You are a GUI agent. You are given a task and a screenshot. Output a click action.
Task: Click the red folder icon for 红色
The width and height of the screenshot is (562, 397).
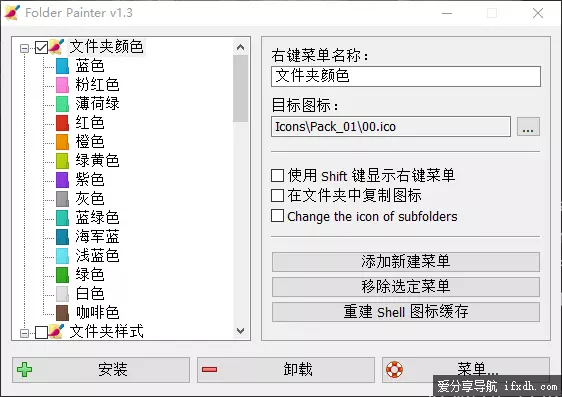62,123
